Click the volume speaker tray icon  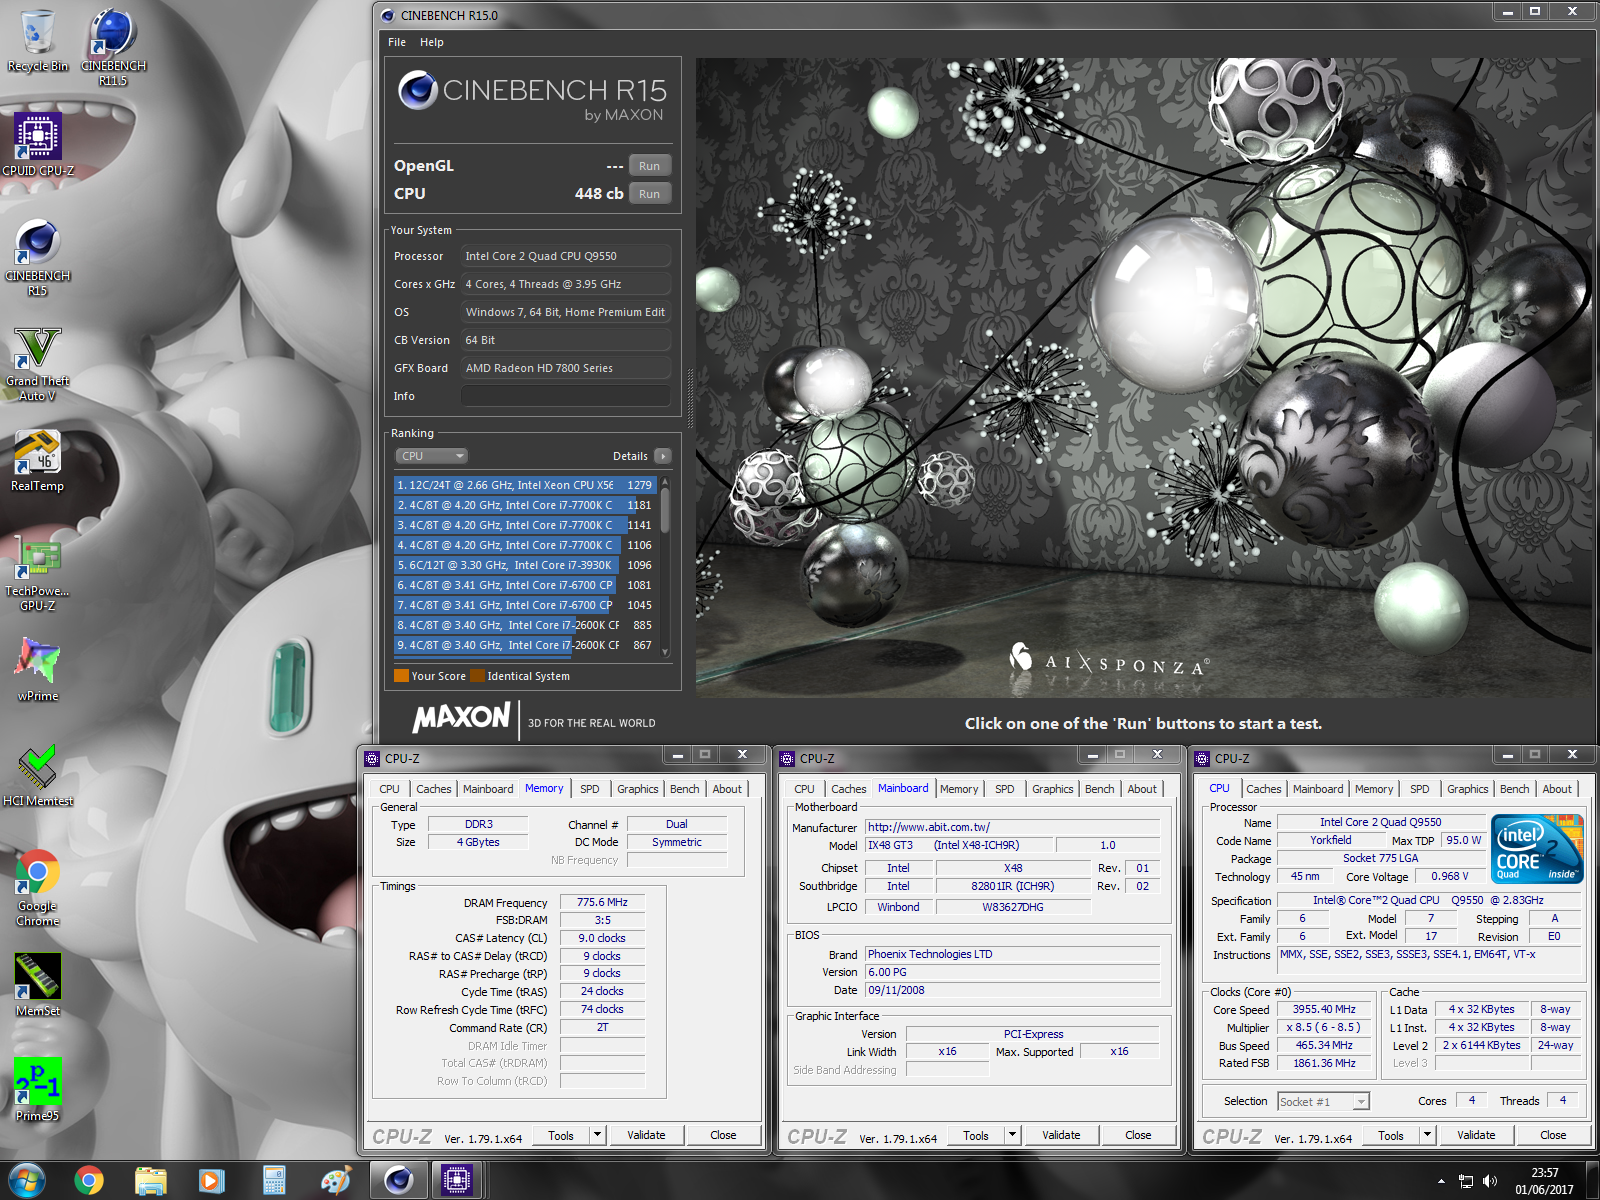coord(1490,1181)
